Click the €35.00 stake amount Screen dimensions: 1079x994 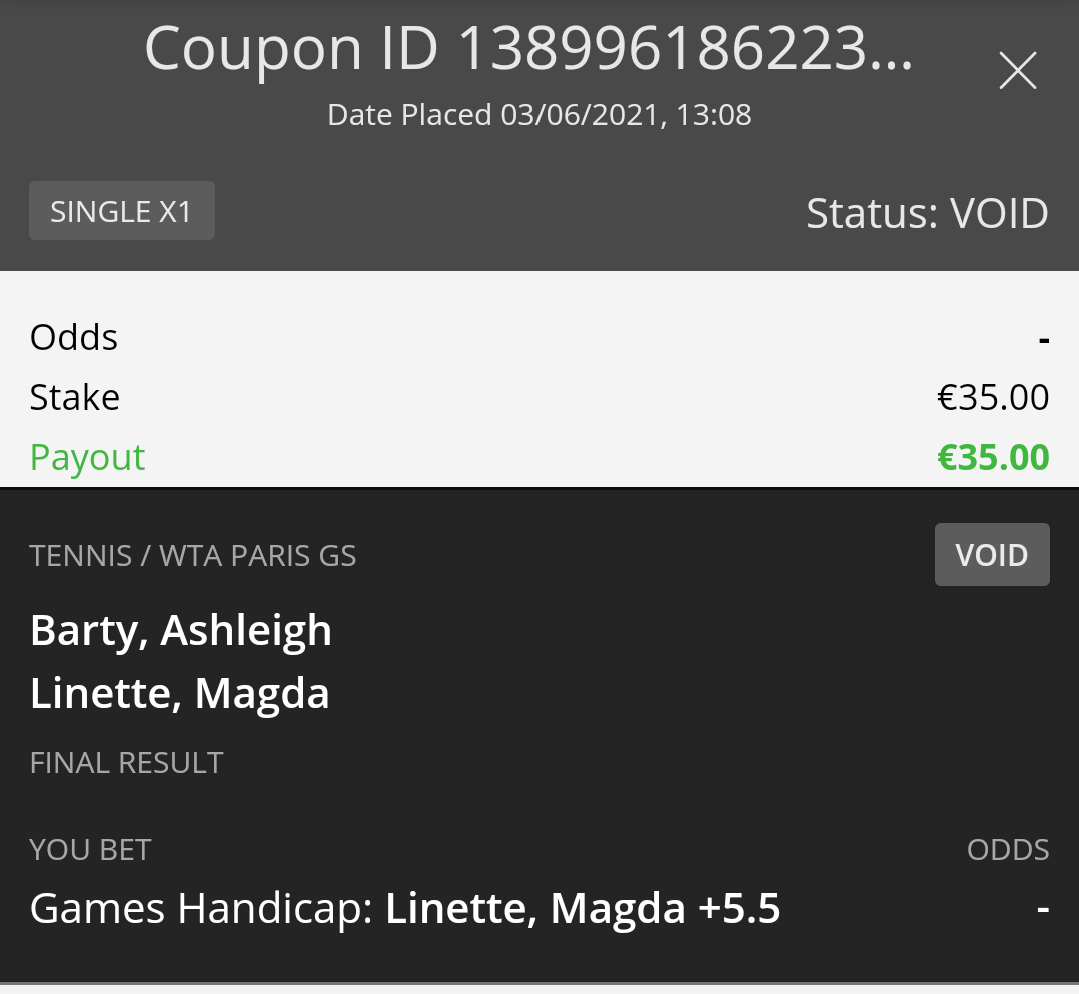click(993, 398)
